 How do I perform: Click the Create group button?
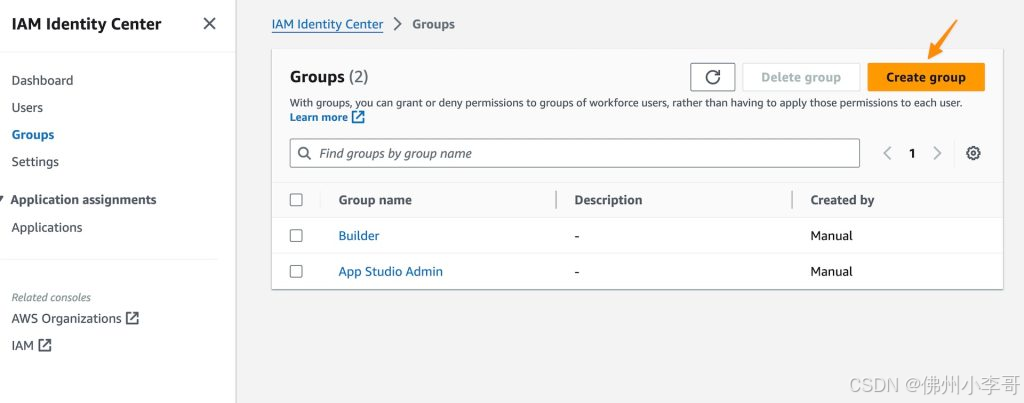(x=925, y=77)
